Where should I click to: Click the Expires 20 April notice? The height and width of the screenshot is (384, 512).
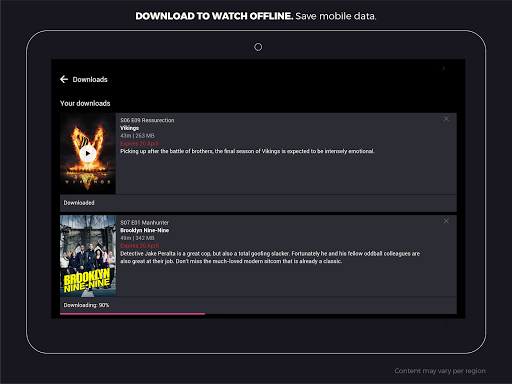[x=139, y=144]
